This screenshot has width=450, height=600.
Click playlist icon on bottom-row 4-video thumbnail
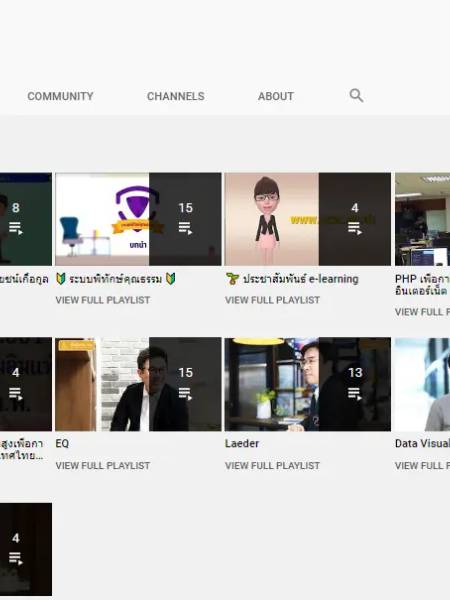click(x=16, y=558)
